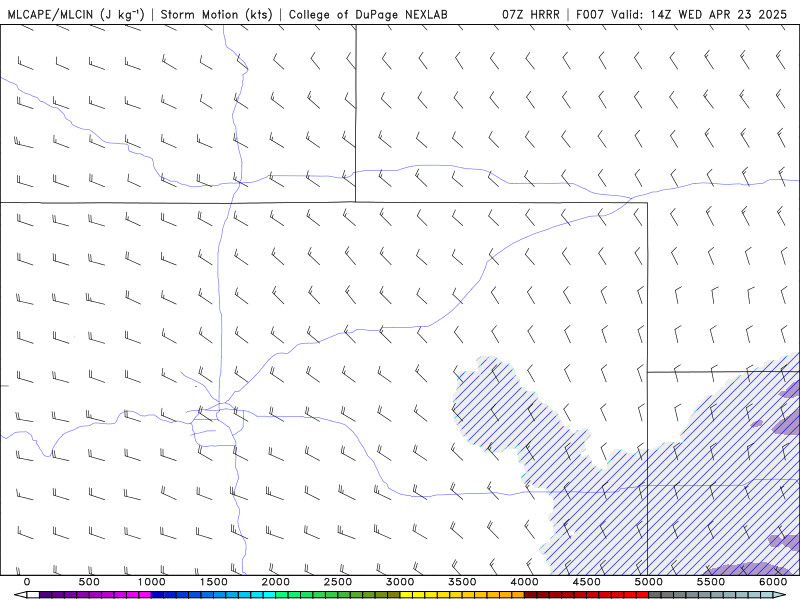This screenshot has height=600, width=800.
Task: Click the bright red swatch just before 5000
Action: [x=643, y=594]
